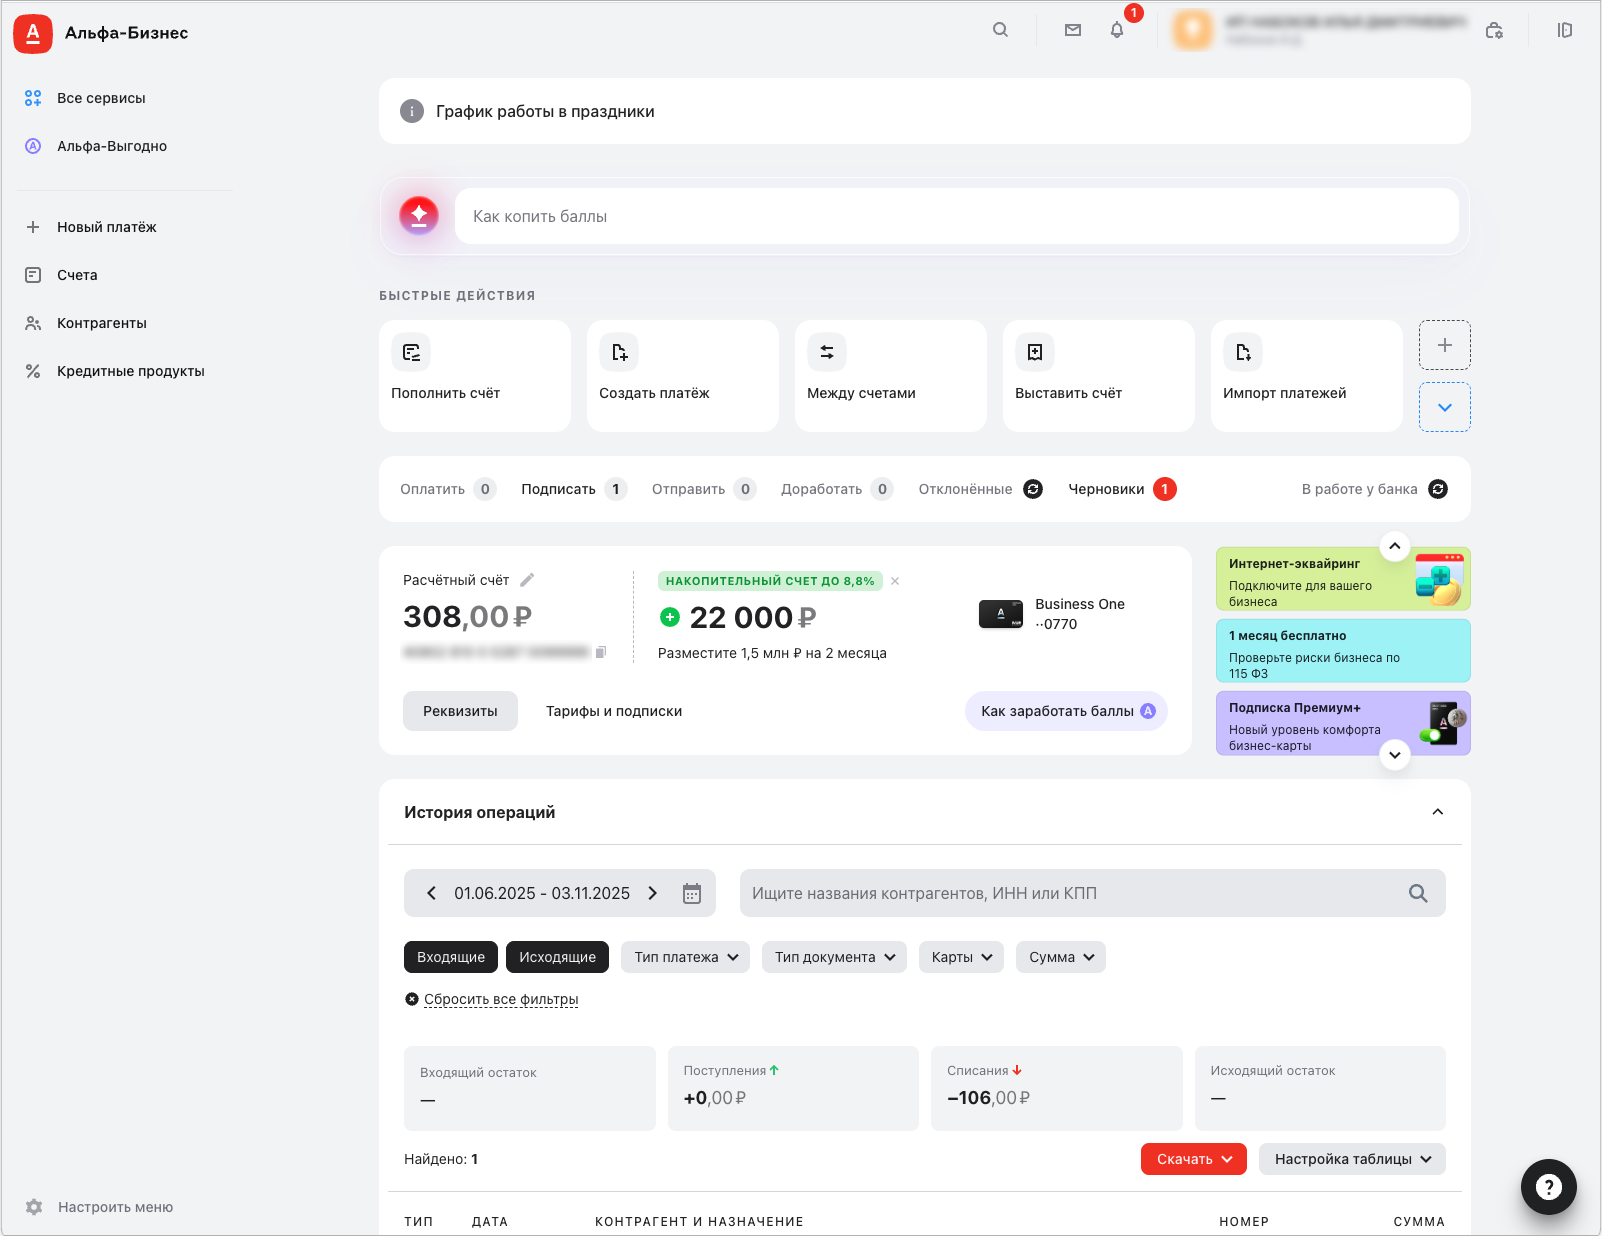Go to previous date range arrow
The width and height of the screenshot is (1602, 1236).
(431, 893)
